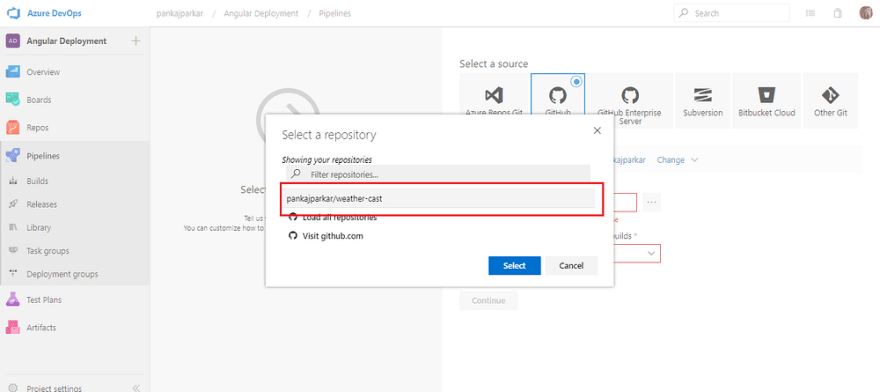Click the AD project avatar

pyautogui.click(x=13, y=41)
